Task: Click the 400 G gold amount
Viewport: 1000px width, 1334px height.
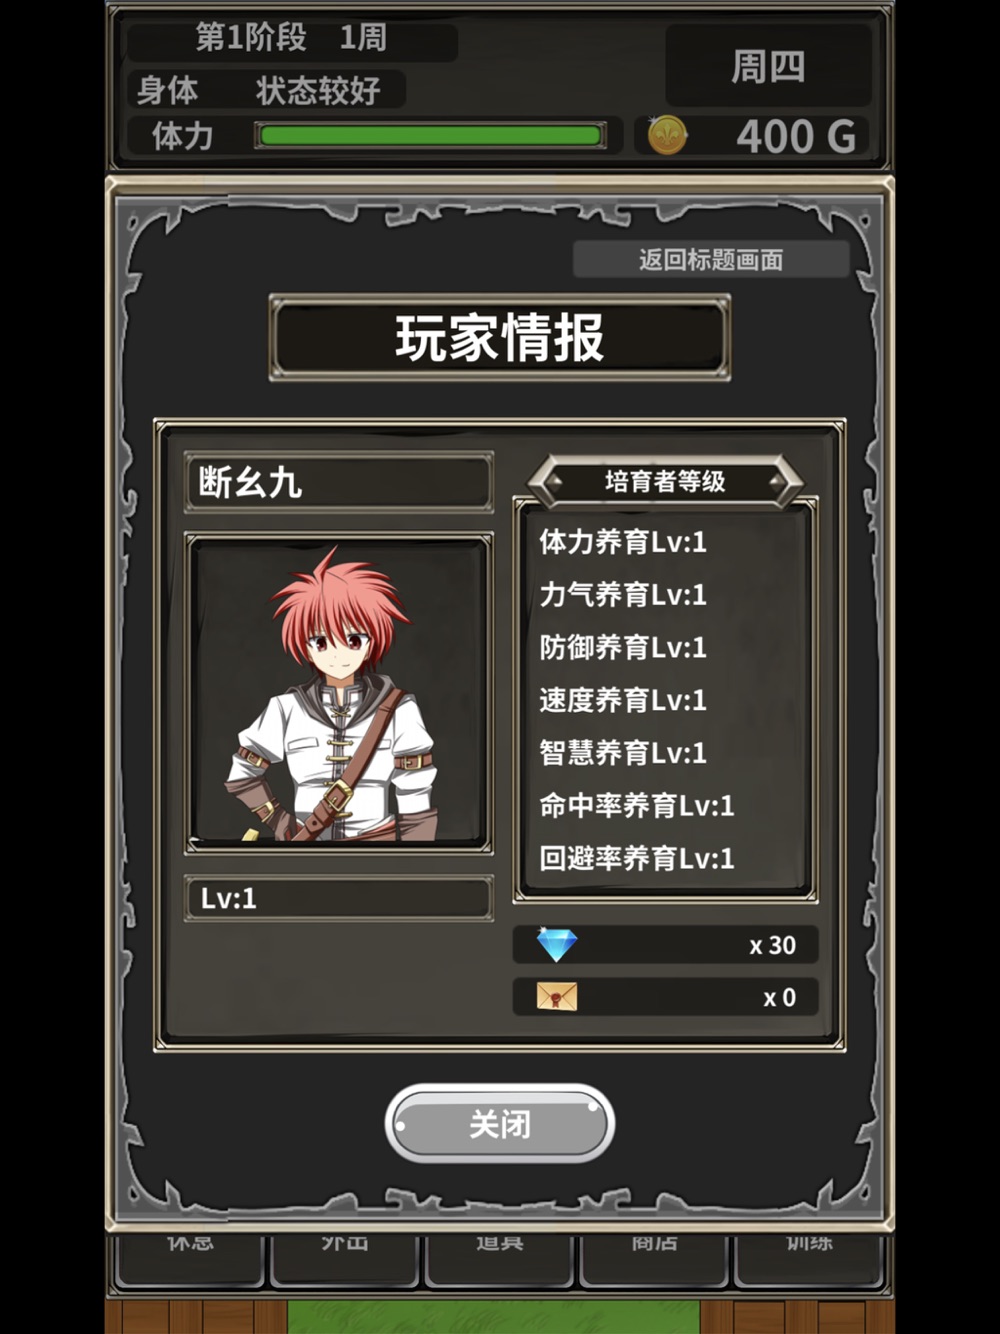Action: (796, 136)
